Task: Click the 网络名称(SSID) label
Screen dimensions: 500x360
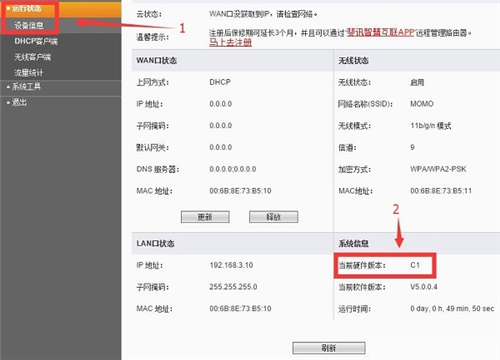Action: [365, 104]
